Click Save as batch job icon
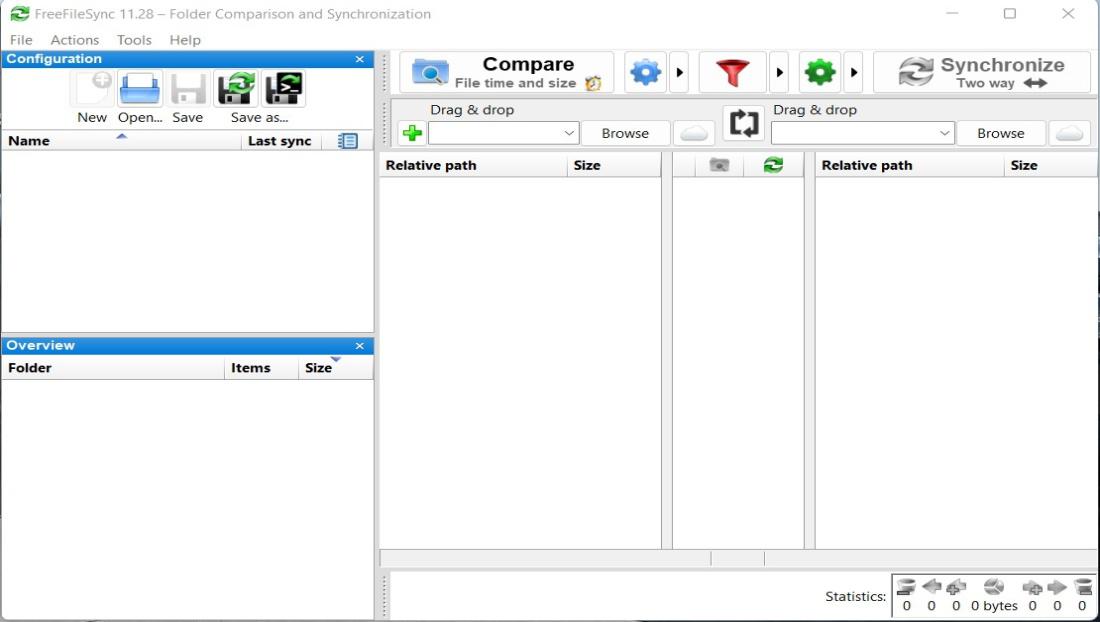The image size is (1100, 622). pos(283,88)
